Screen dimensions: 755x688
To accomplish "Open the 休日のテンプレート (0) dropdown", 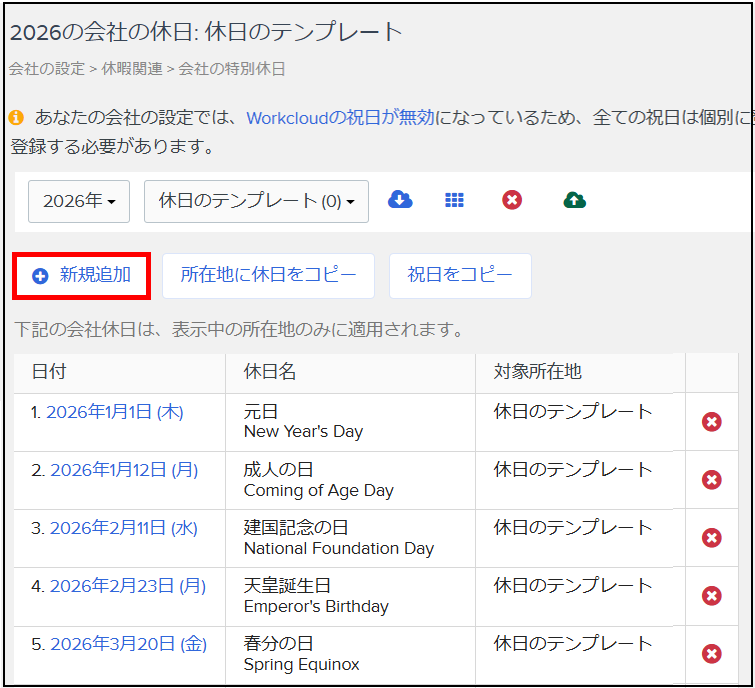I will (256, 201).
